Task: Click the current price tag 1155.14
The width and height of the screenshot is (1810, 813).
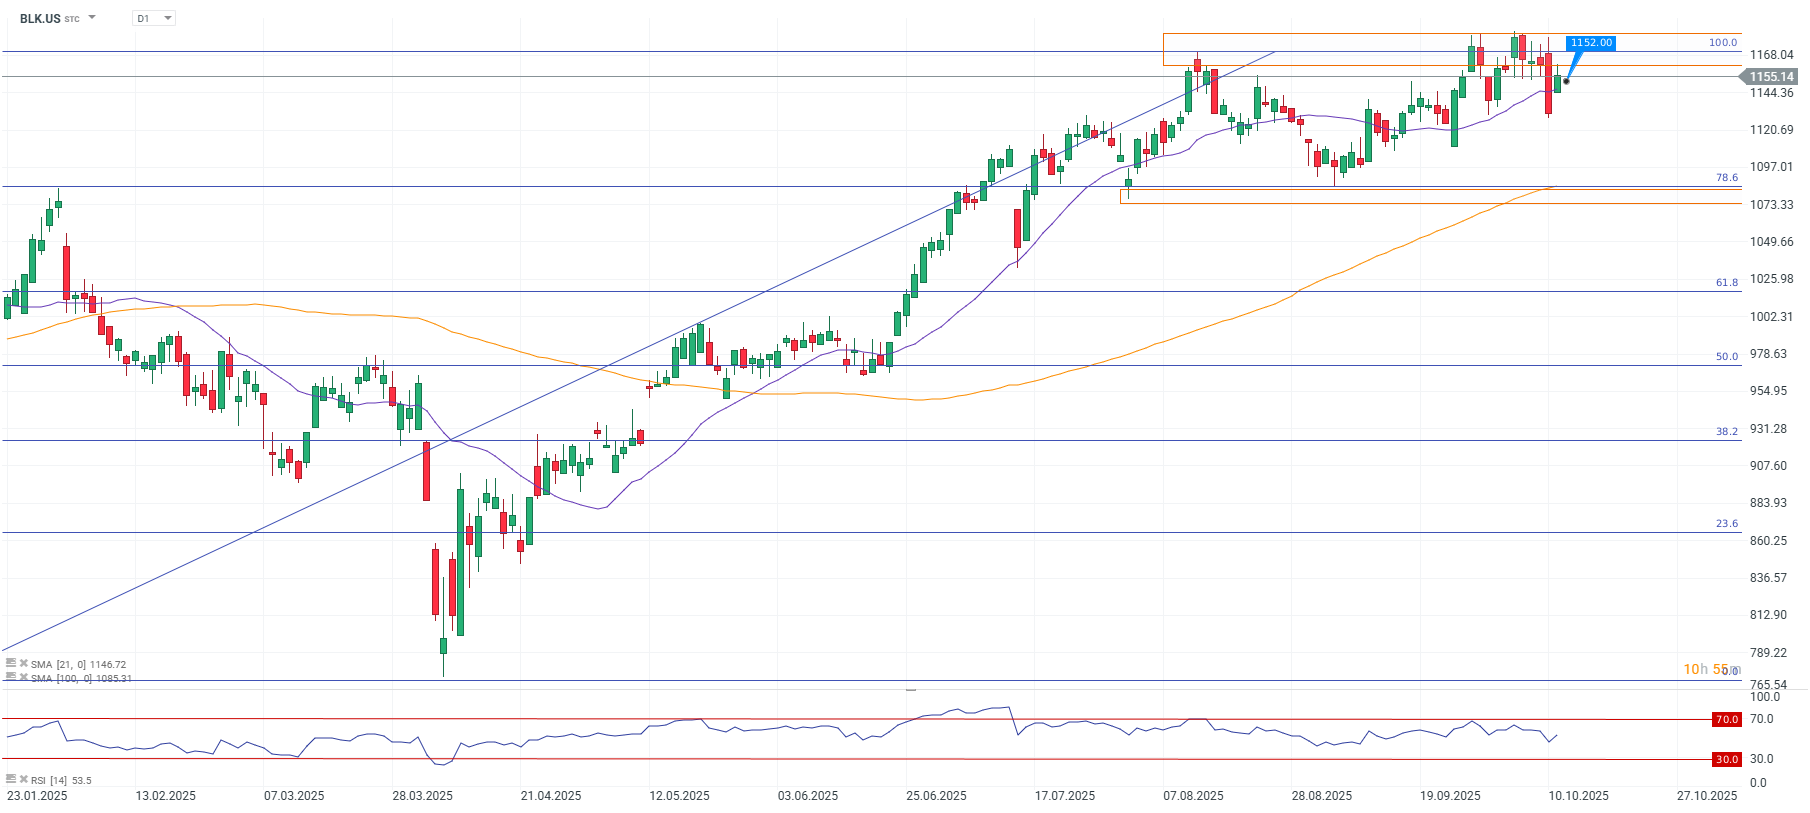Action: [1771, 77]
